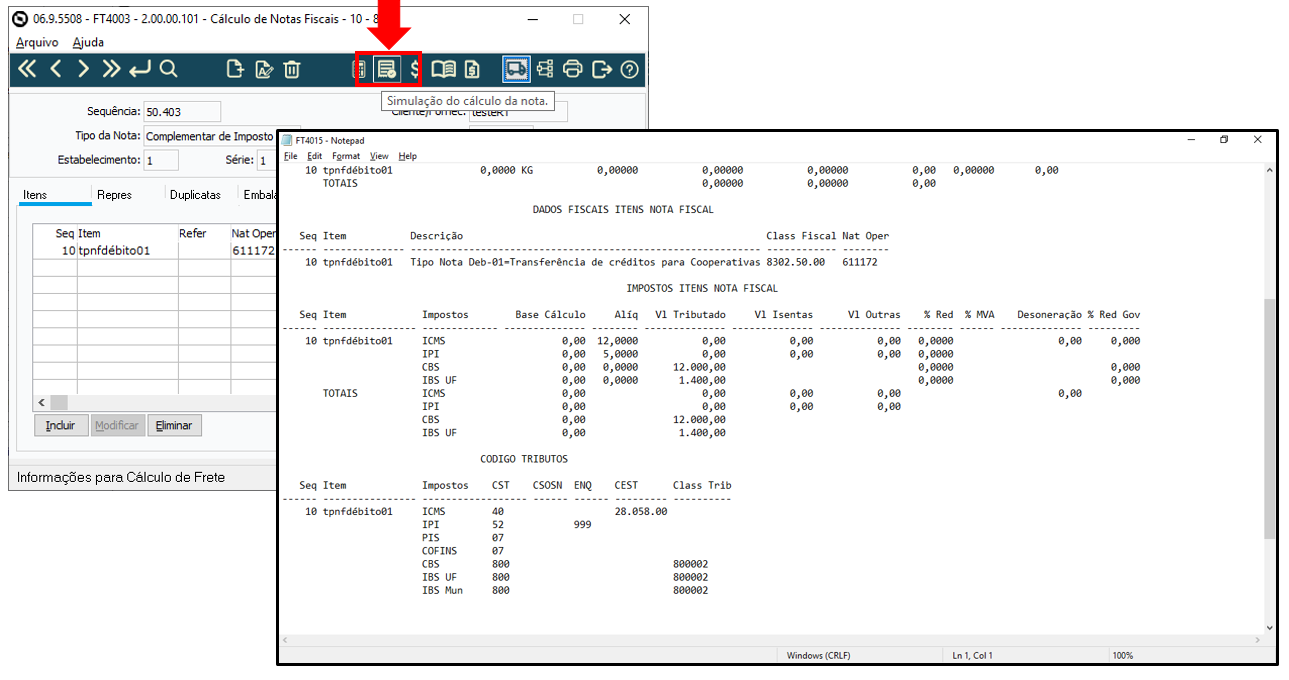
Task: Run 'Simulação do cálculo da nota' icon
Action: click(386, 69)
